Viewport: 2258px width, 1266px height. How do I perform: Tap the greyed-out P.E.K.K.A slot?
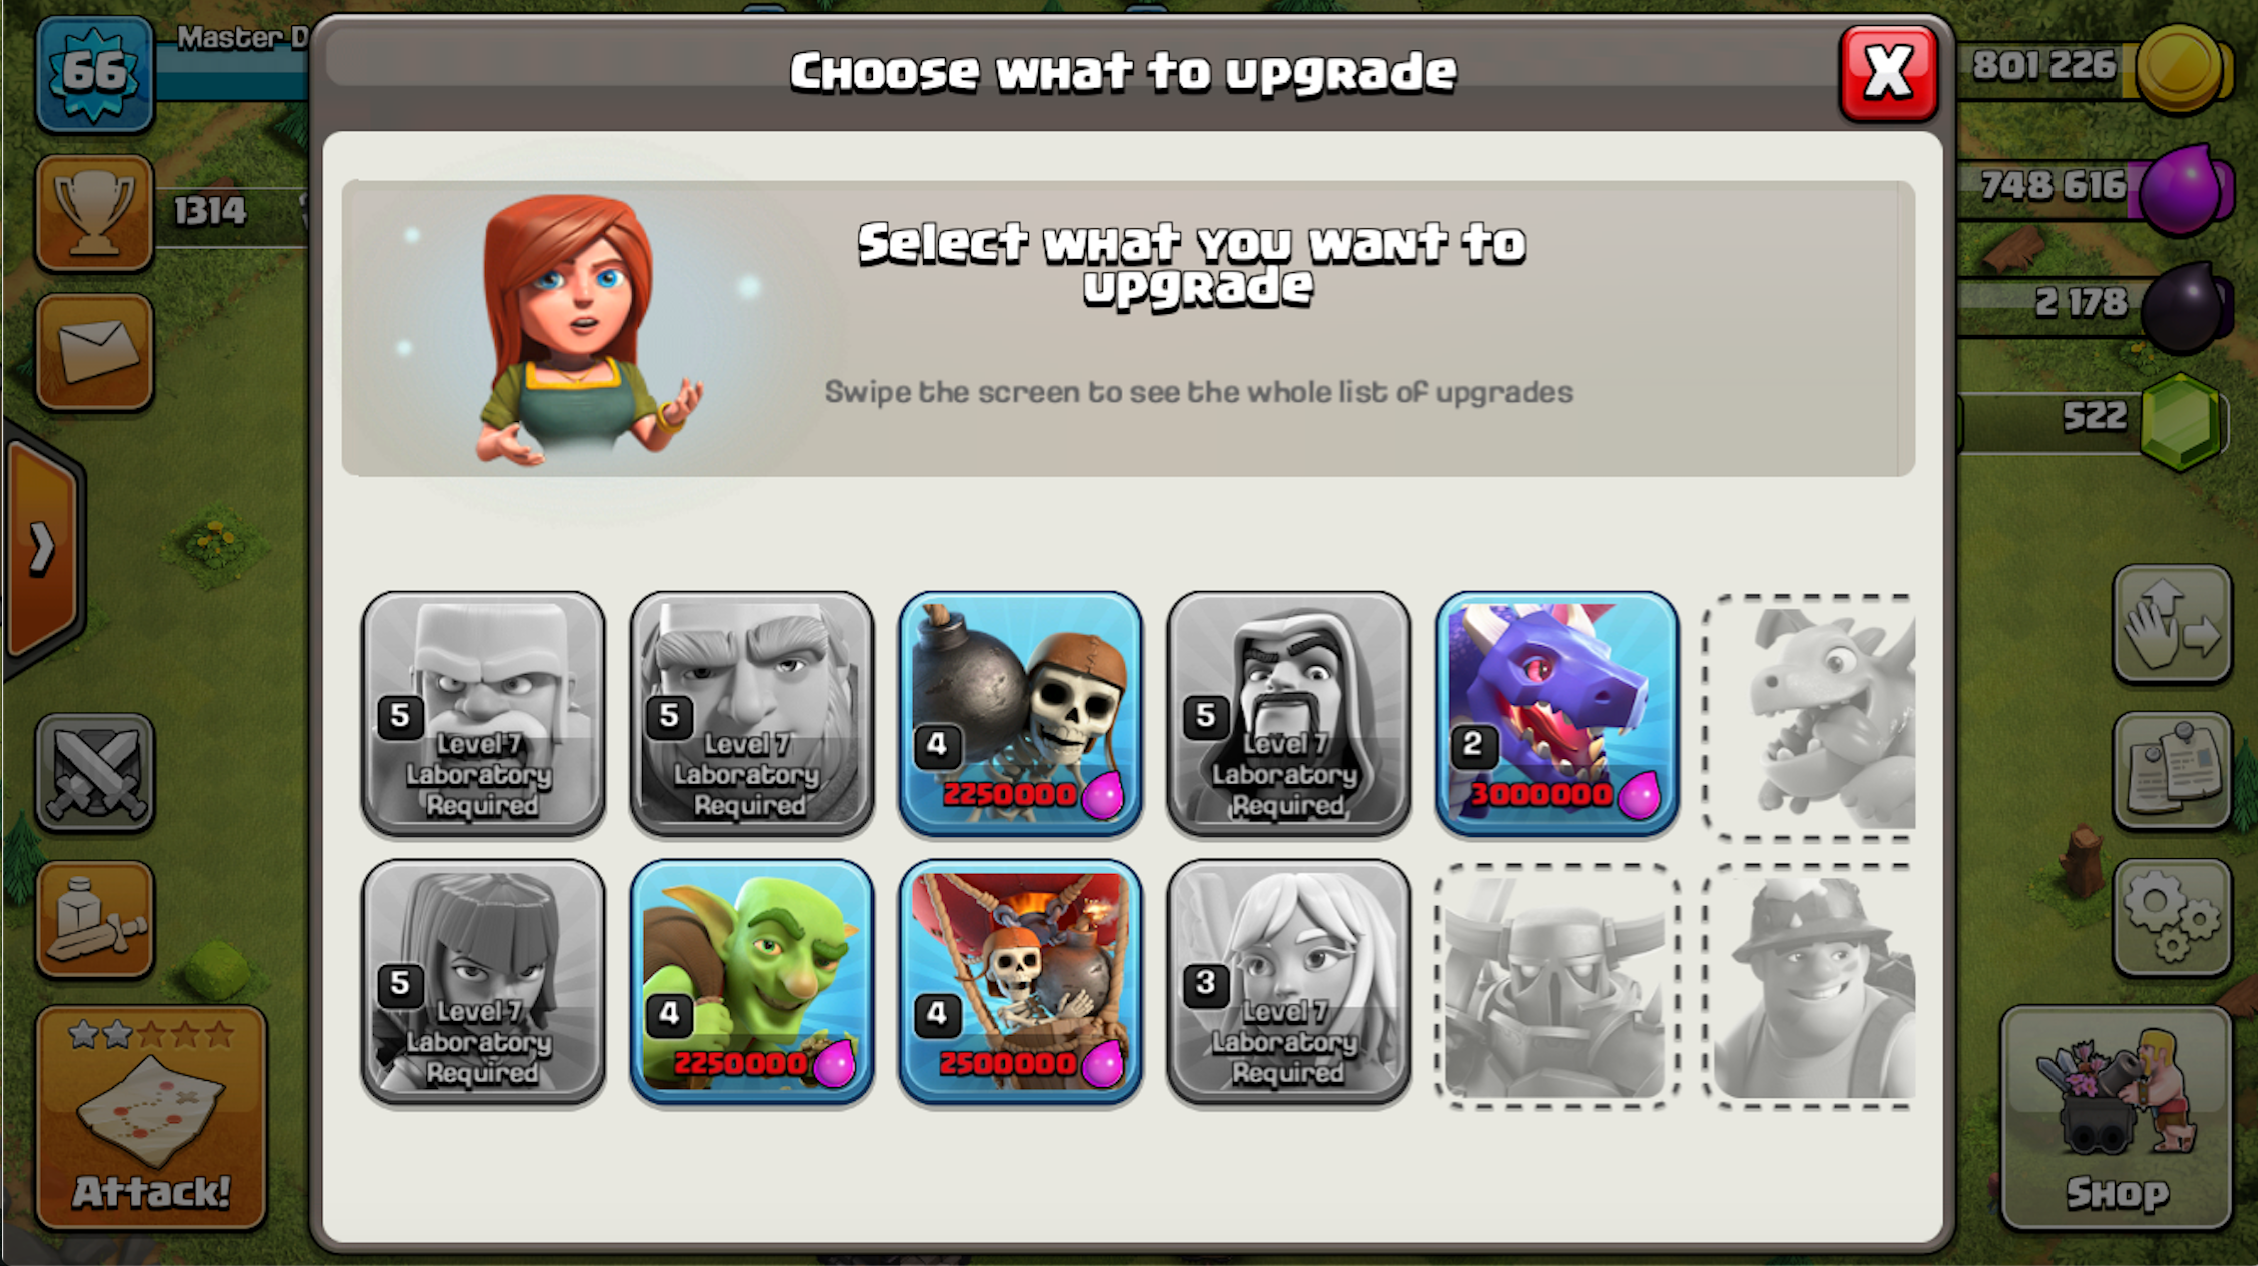tap(1557, 985)
